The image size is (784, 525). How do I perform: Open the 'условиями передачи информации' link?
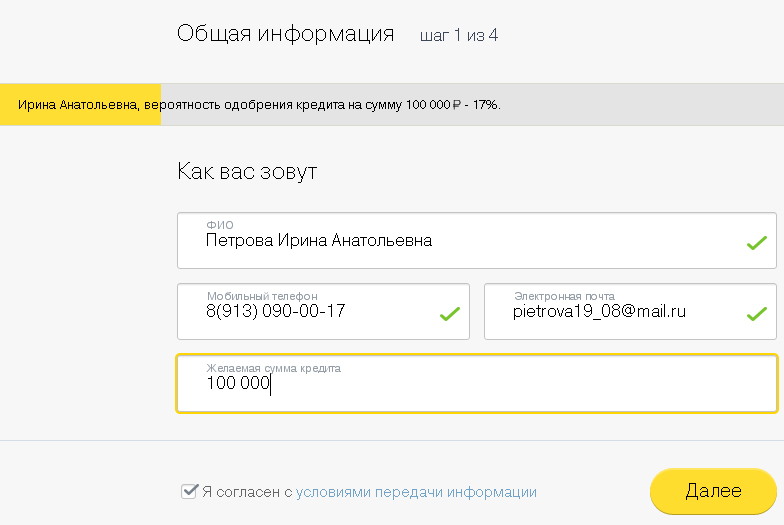tap(416, 492)
